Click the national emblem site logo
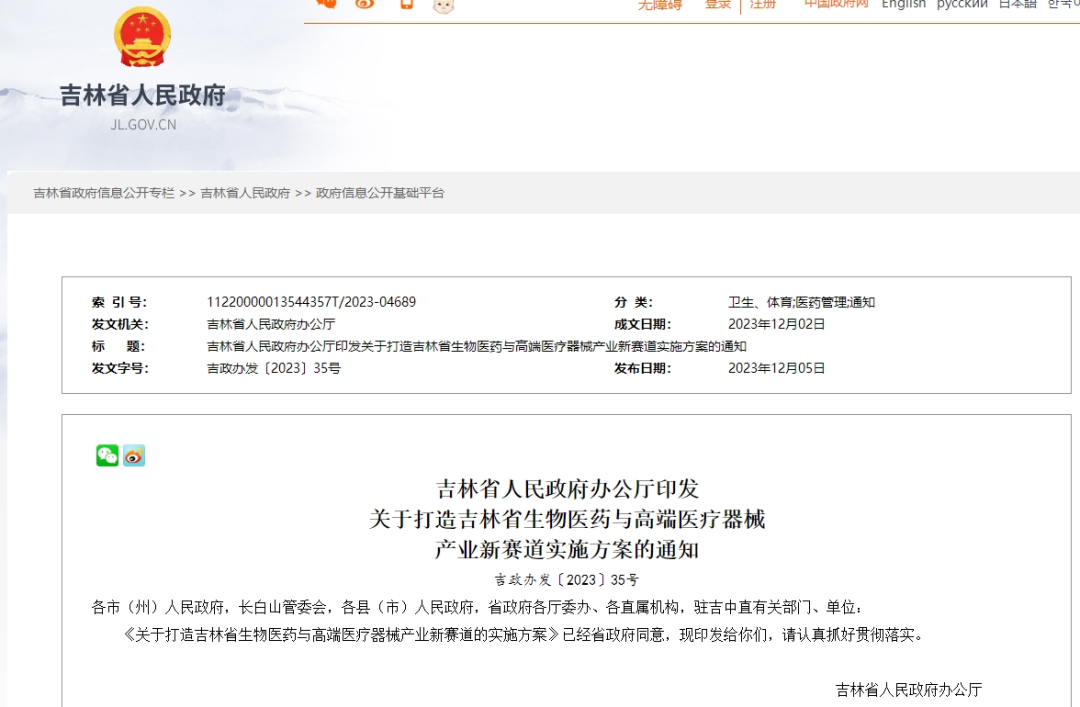The height and width of the screenshot is (707, 1080). (142, 35)
